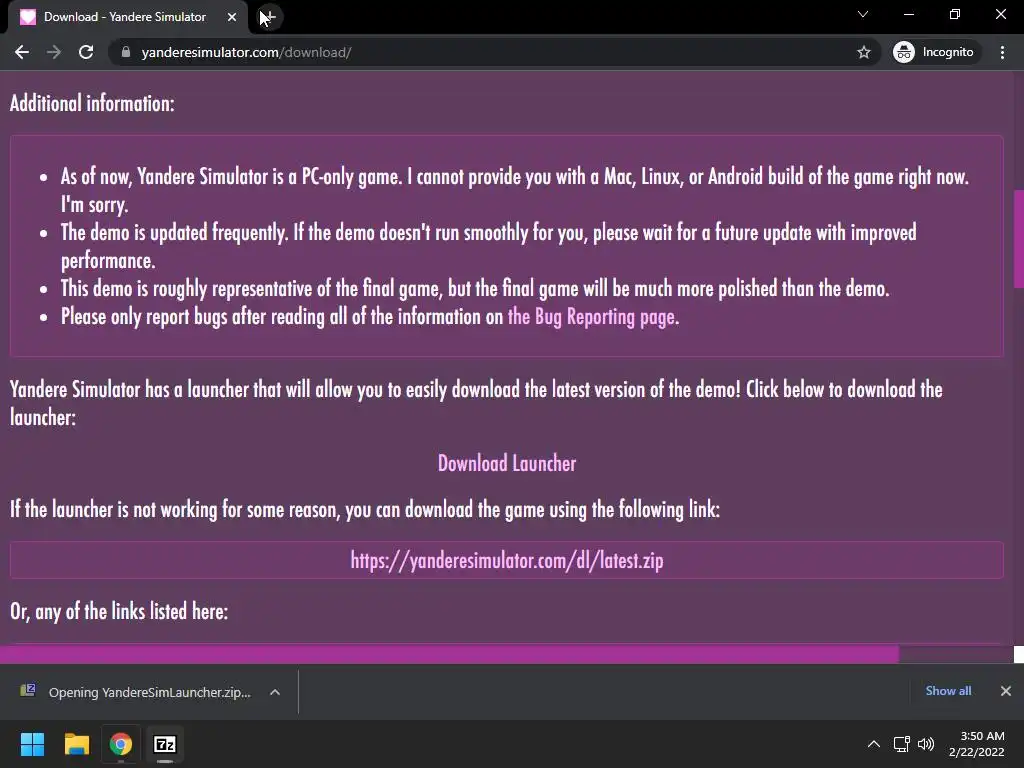Open network status in system tray
1024x768 pixels.
[902, 744]
